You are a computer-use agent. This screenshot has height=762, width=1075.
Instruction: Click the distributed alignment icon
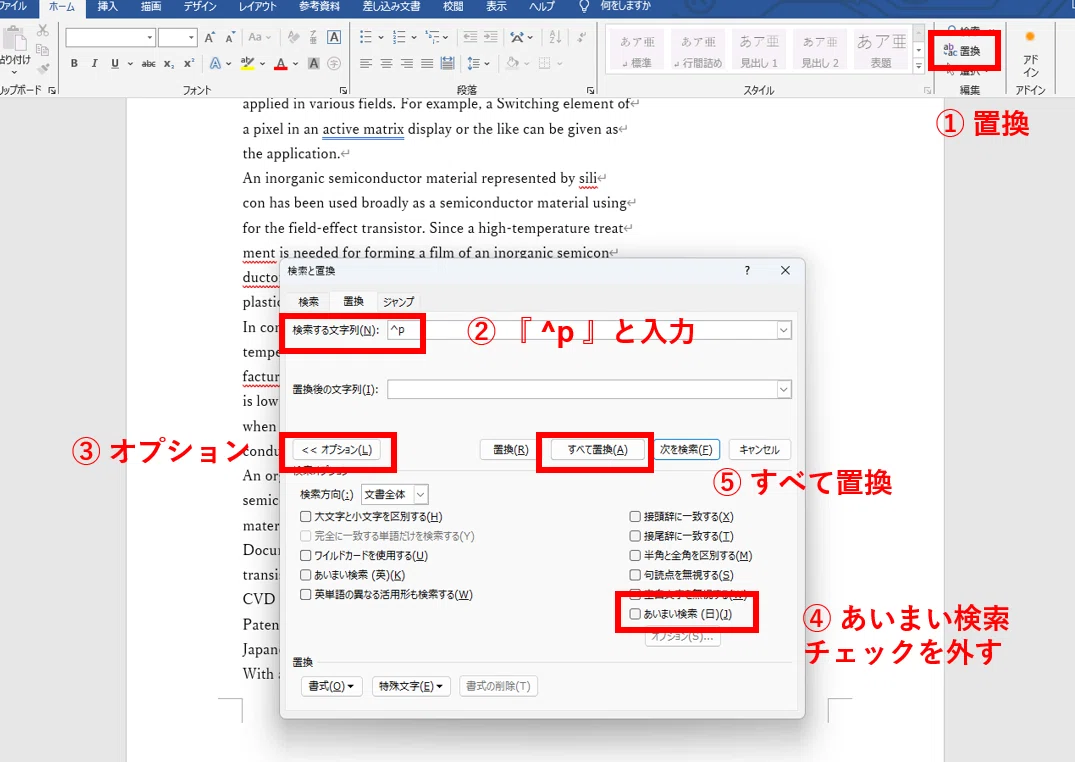[447, 63]
